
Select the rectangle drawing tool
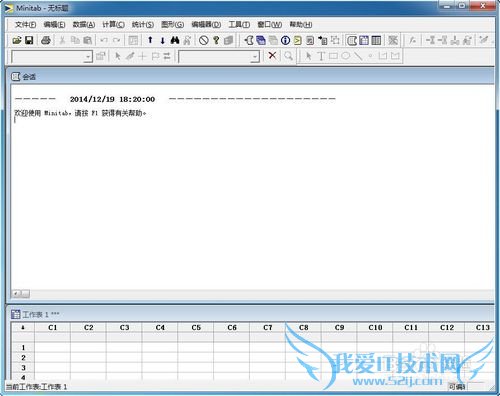point(333,56)
